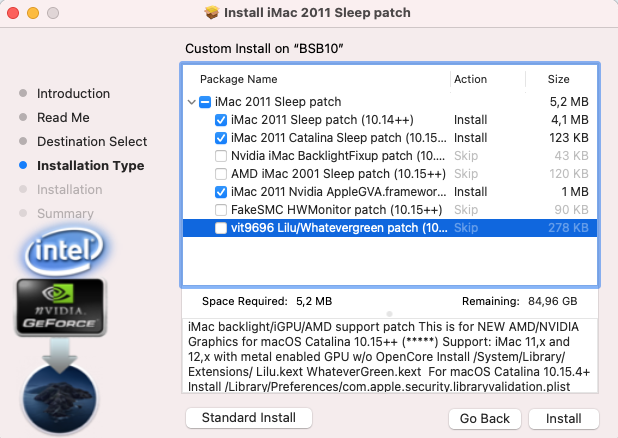Enable AMD iMac 2001 Sleep patch

pos(221,174)
